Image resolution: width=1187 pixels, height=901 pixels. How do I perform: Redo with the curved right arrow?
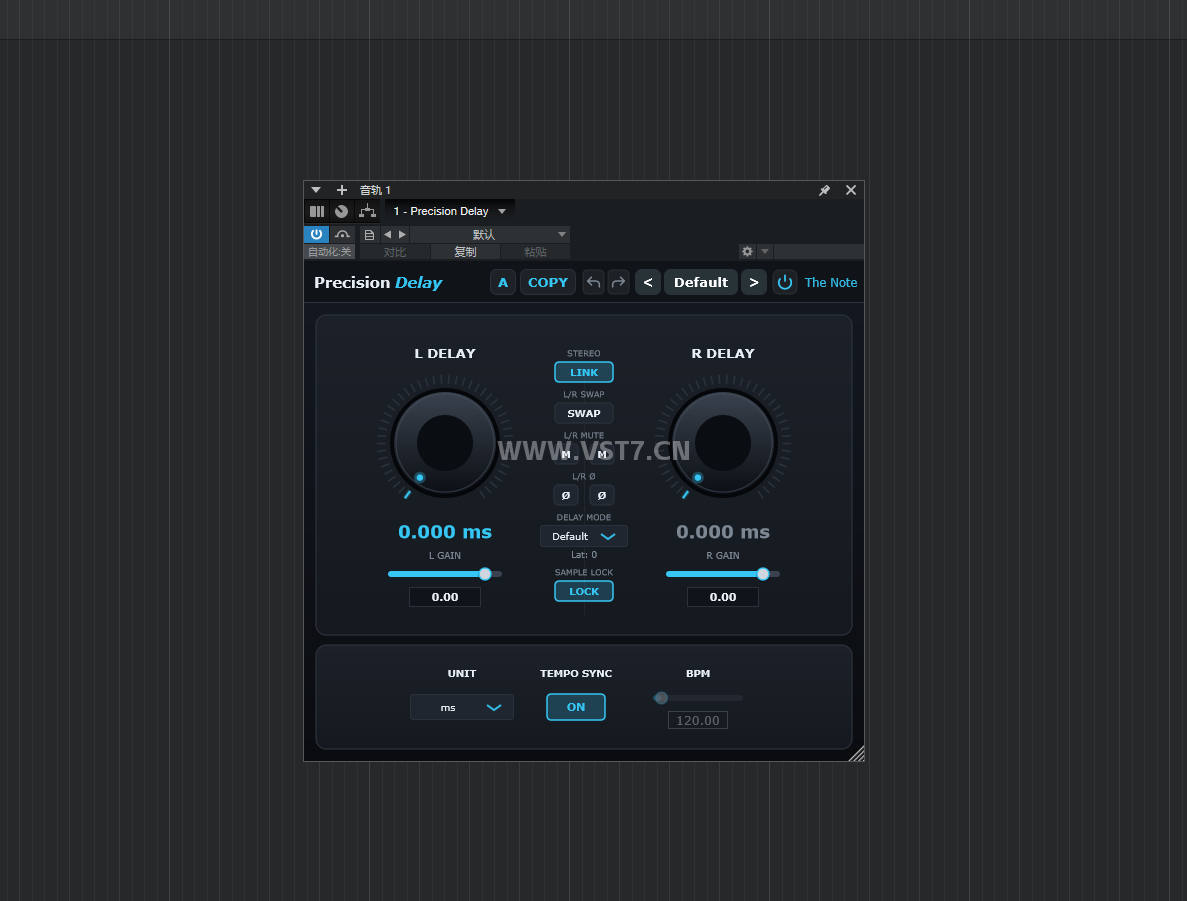pos(618,282)
